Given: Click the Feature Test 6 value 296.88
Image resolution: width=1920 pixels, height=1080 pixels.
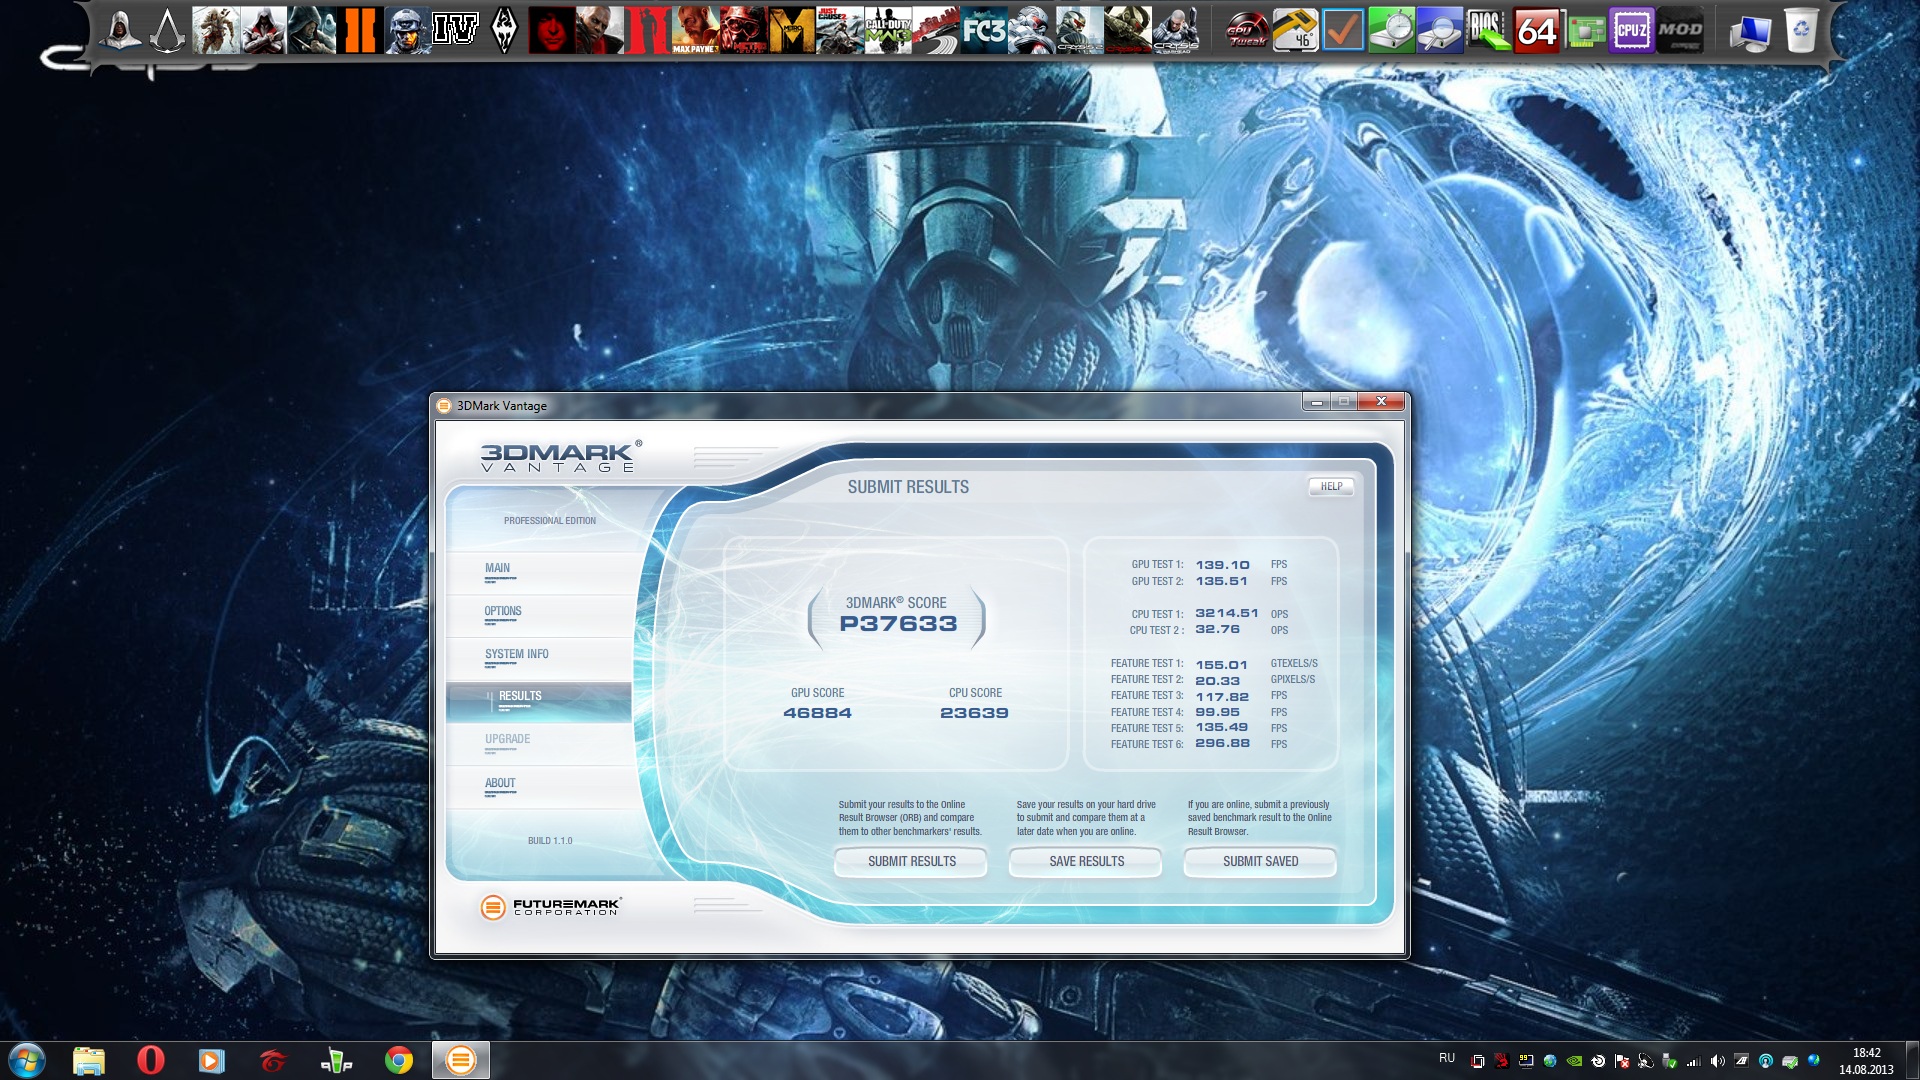Looking at the screenshot, I should [1222, 743].
